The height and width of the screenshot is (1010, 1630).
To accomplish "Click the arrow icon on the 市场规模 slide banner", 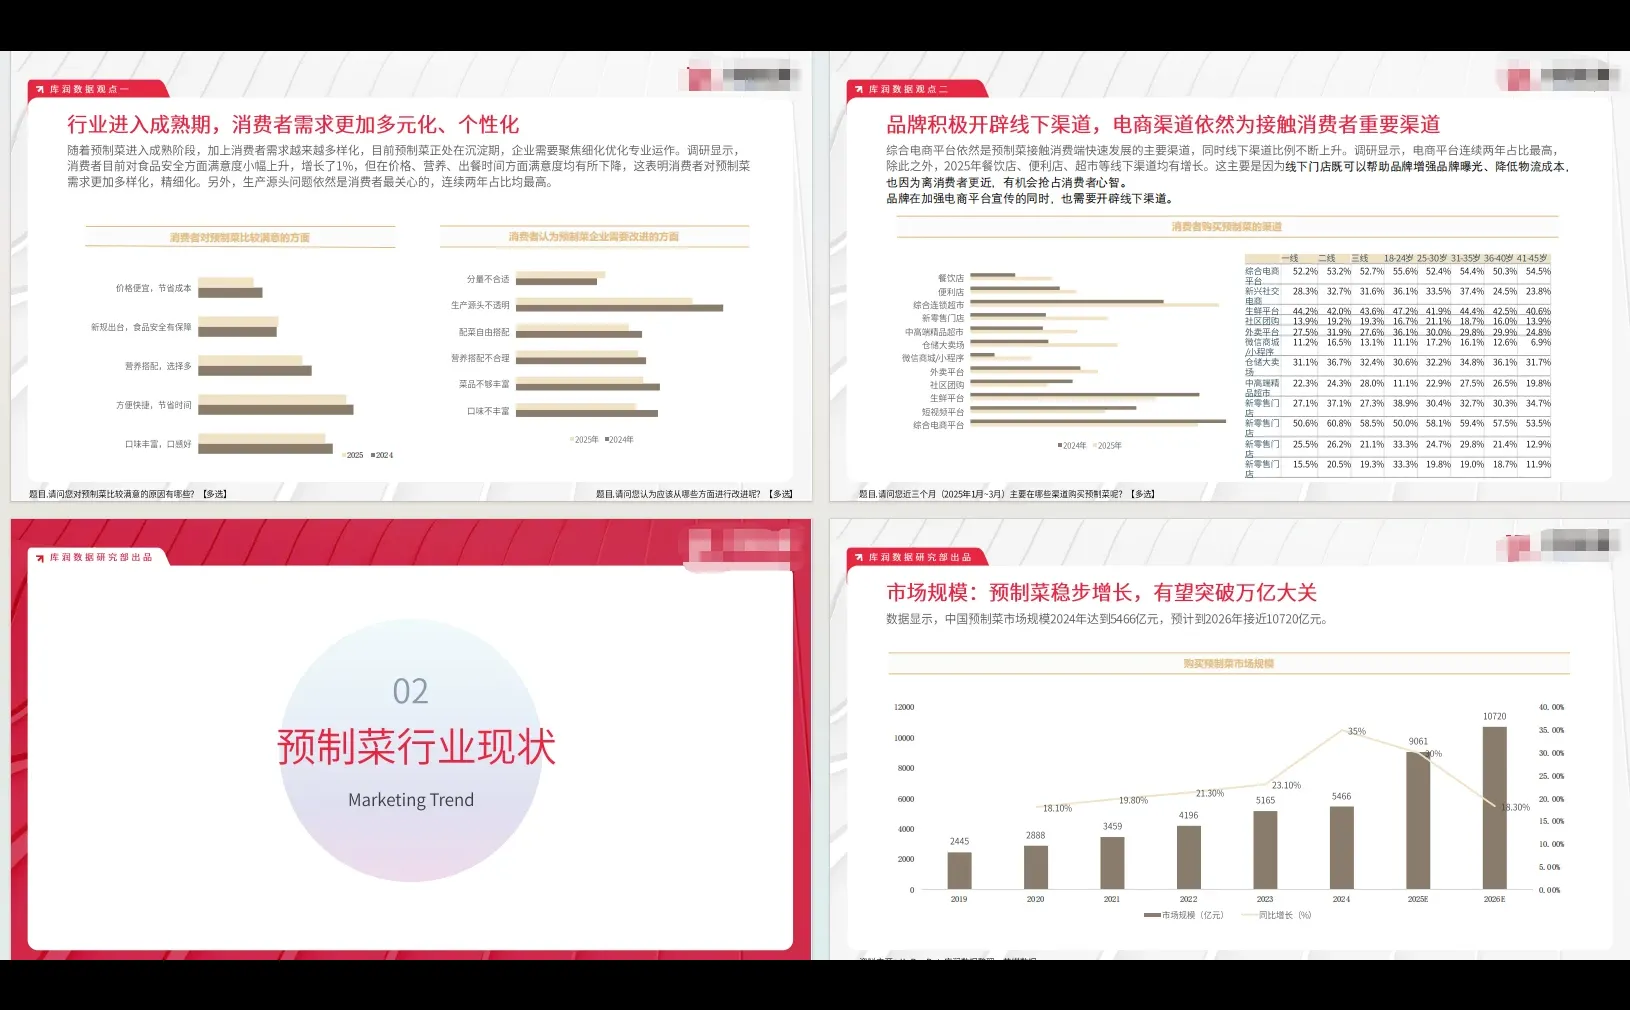I will point(858,558).
